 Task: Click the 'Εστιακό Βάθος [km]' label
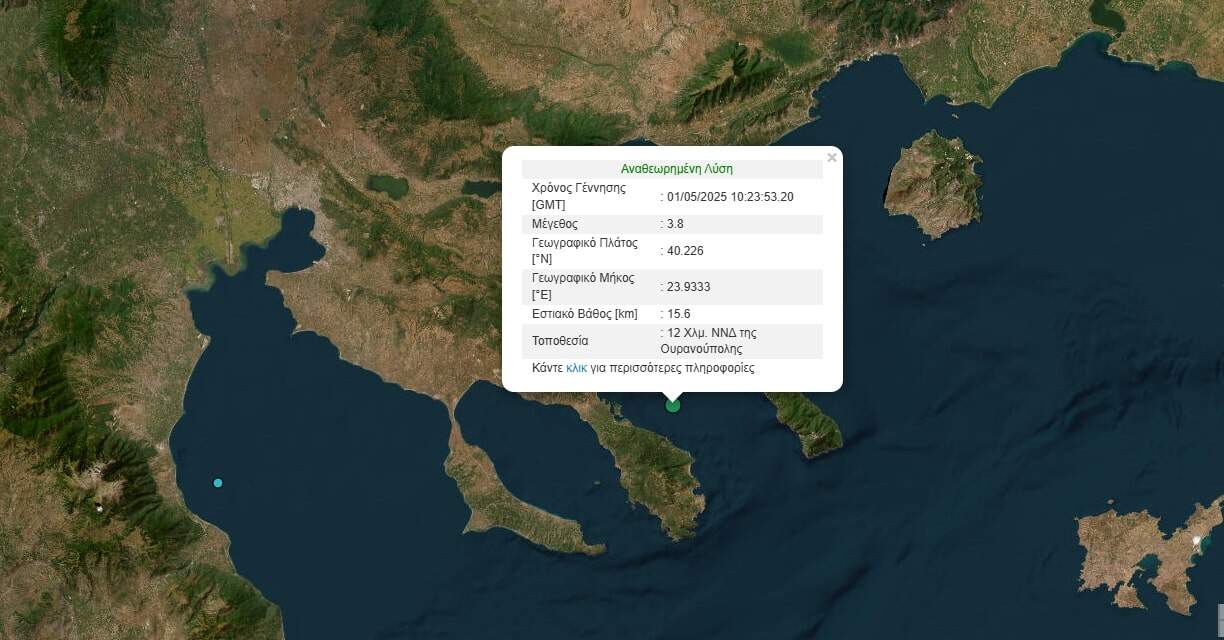(584, 314)
